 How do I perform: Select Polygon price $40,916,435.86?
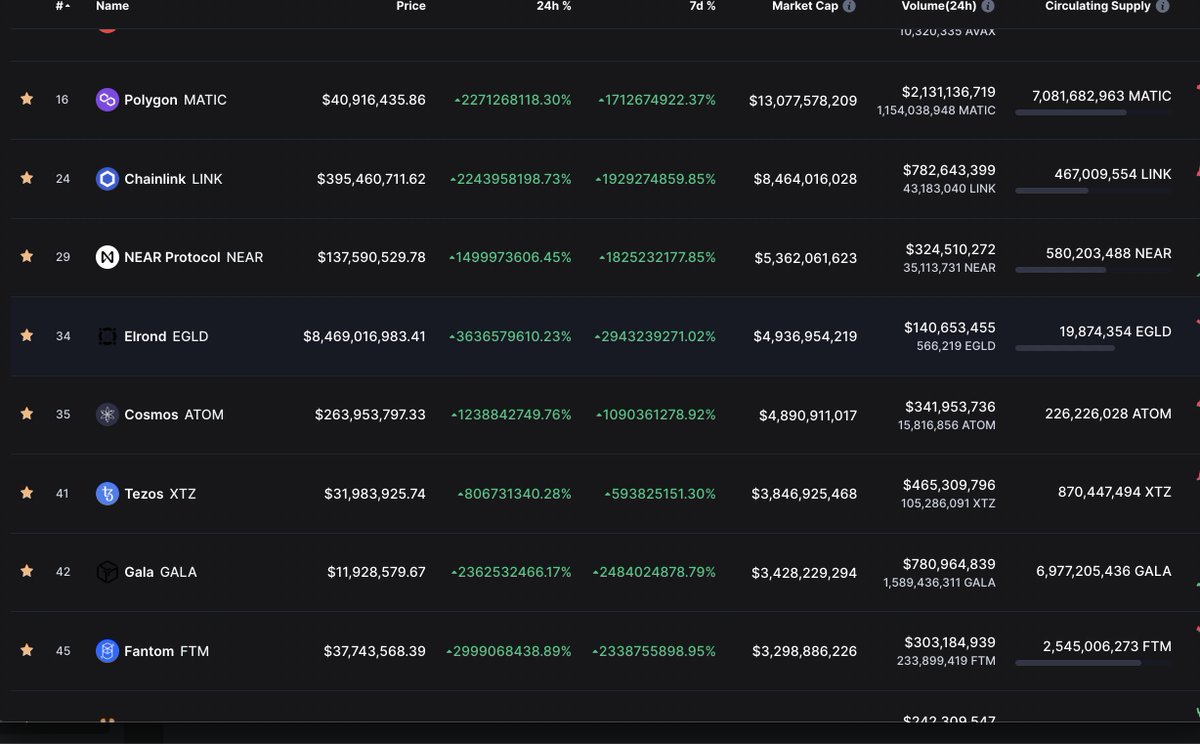click(x=374, y=100)
